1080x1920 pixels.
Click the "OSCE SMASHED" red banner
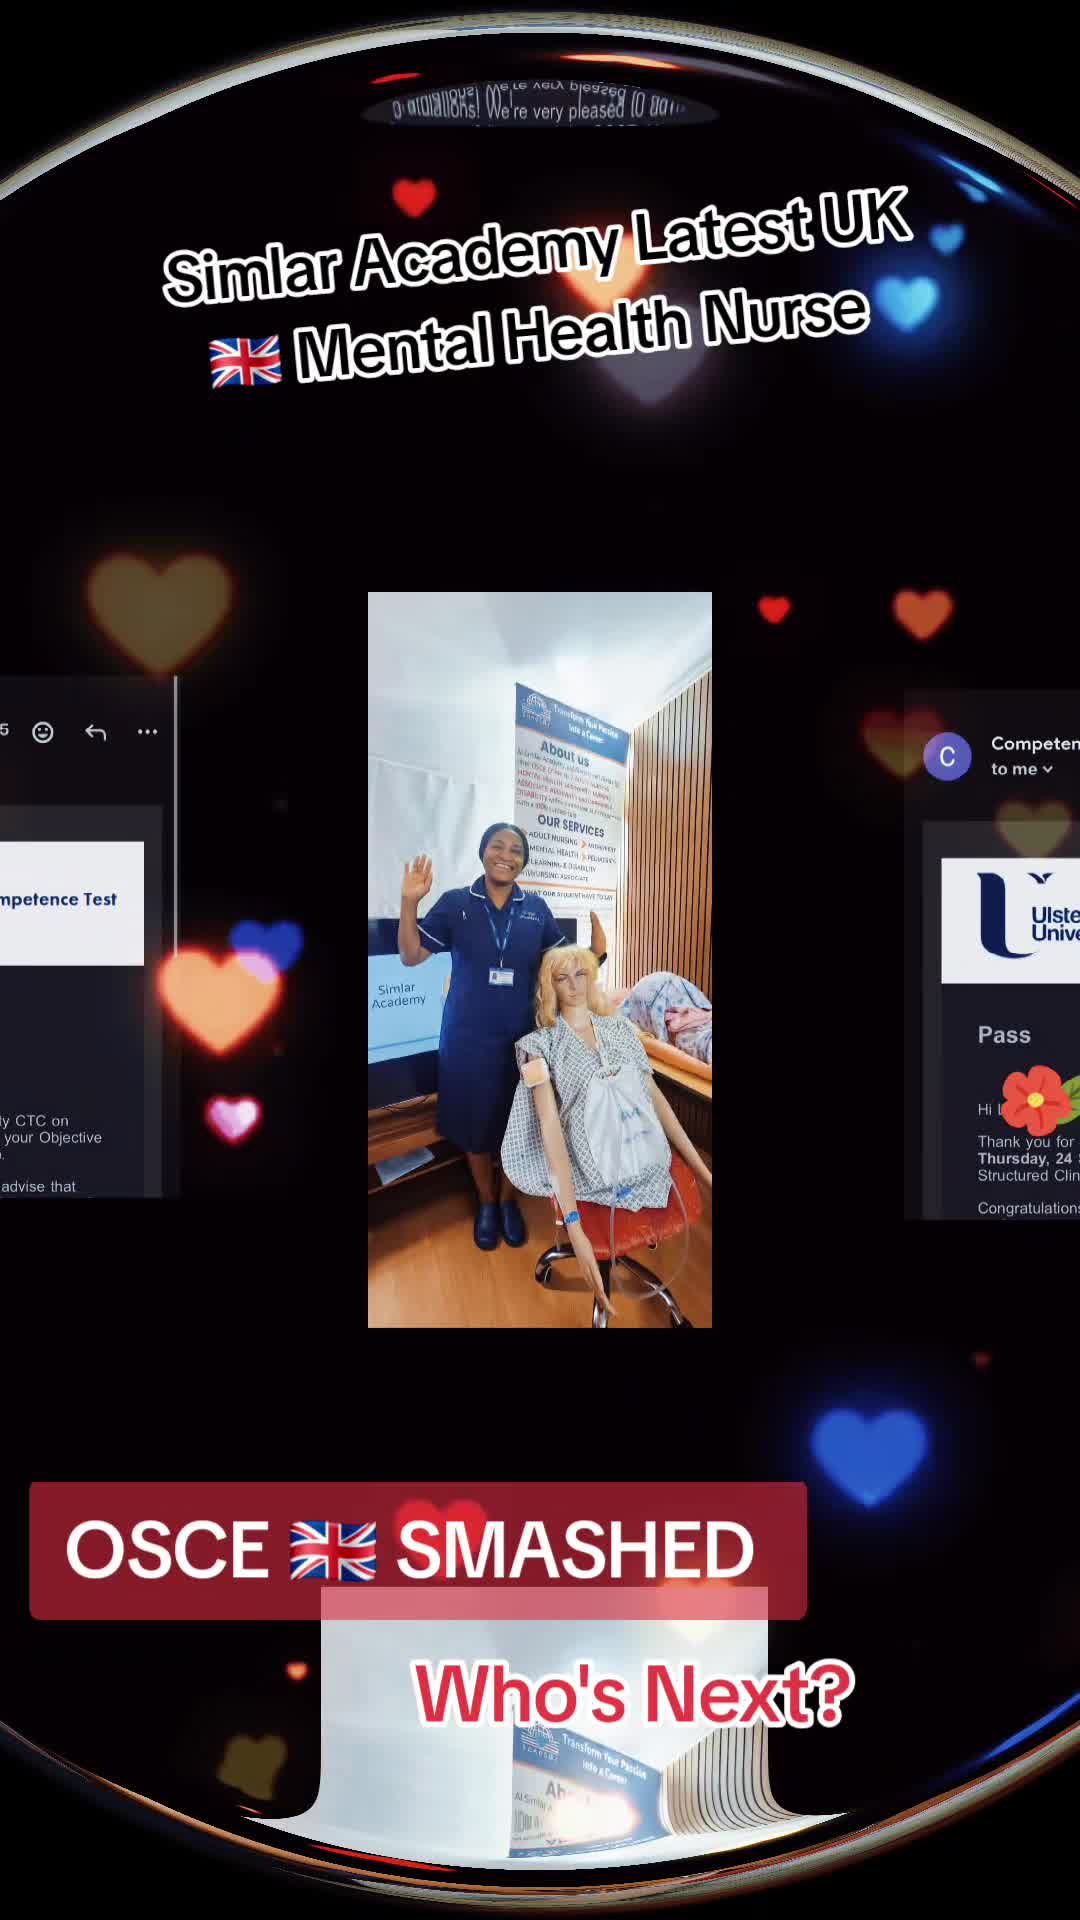coord(418,1550)
